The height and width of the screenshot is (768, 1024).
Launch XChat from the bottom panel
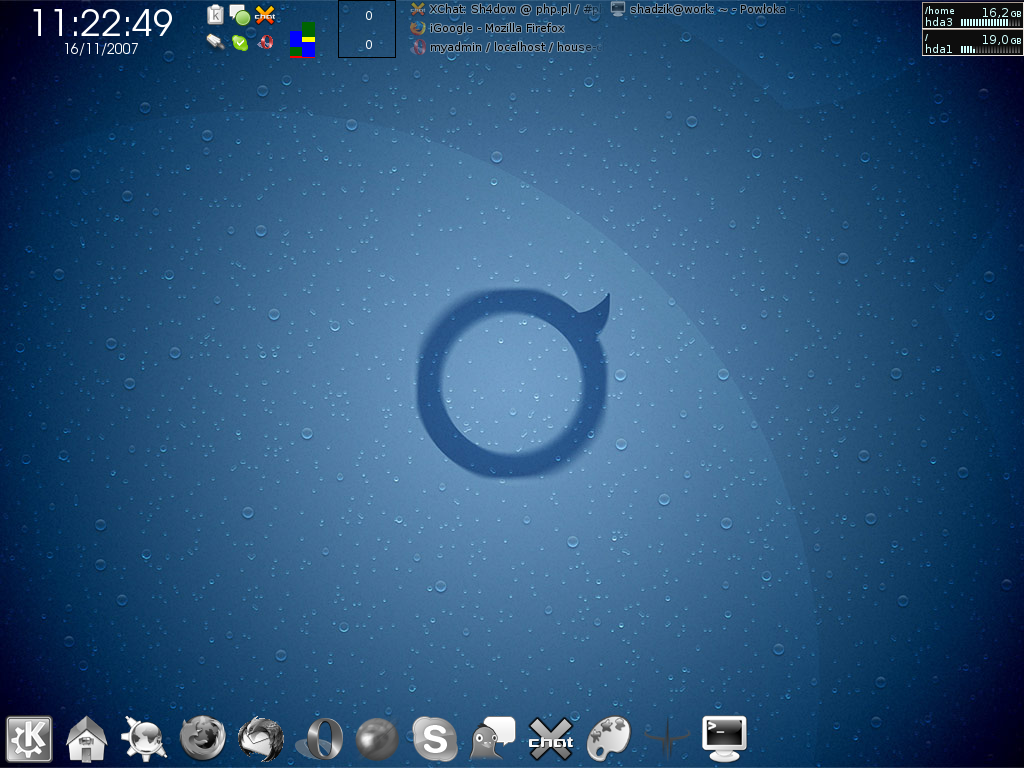pos(551,739)
